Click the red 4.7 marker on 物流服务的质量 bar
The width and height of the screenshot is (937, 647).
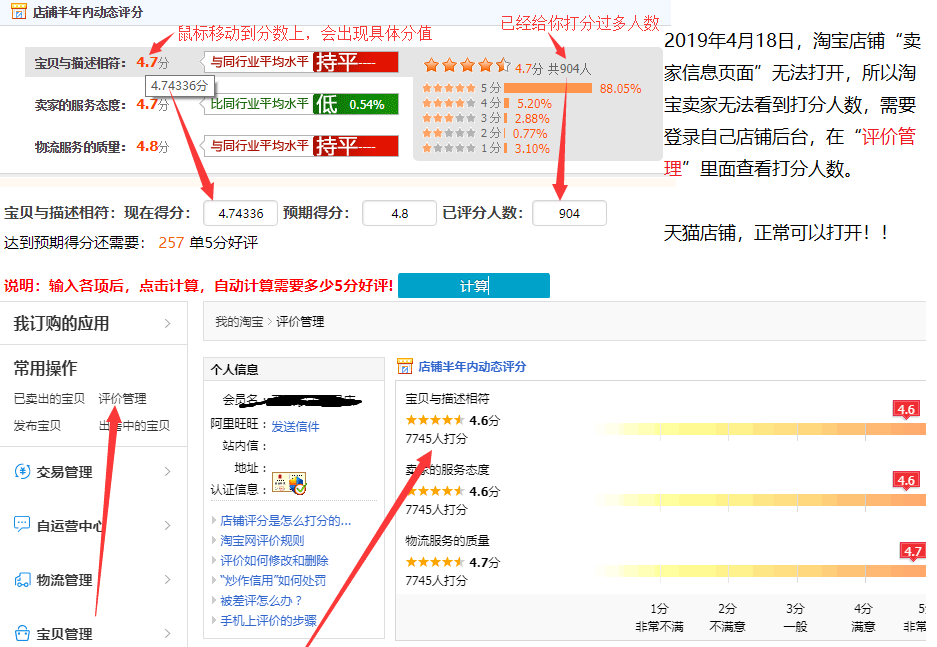tap(912, 551)
